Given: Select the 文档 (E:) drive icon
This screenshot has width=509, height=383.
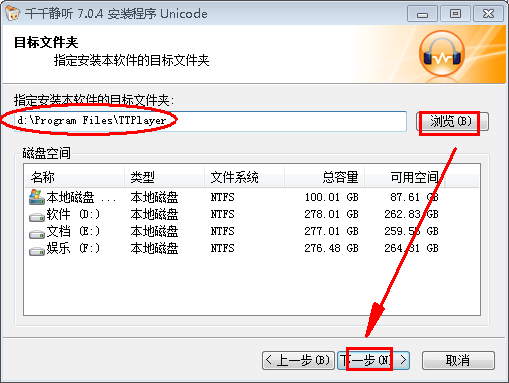Looking at the screenshot, I should pyautogui.click(x=37, y=234).
